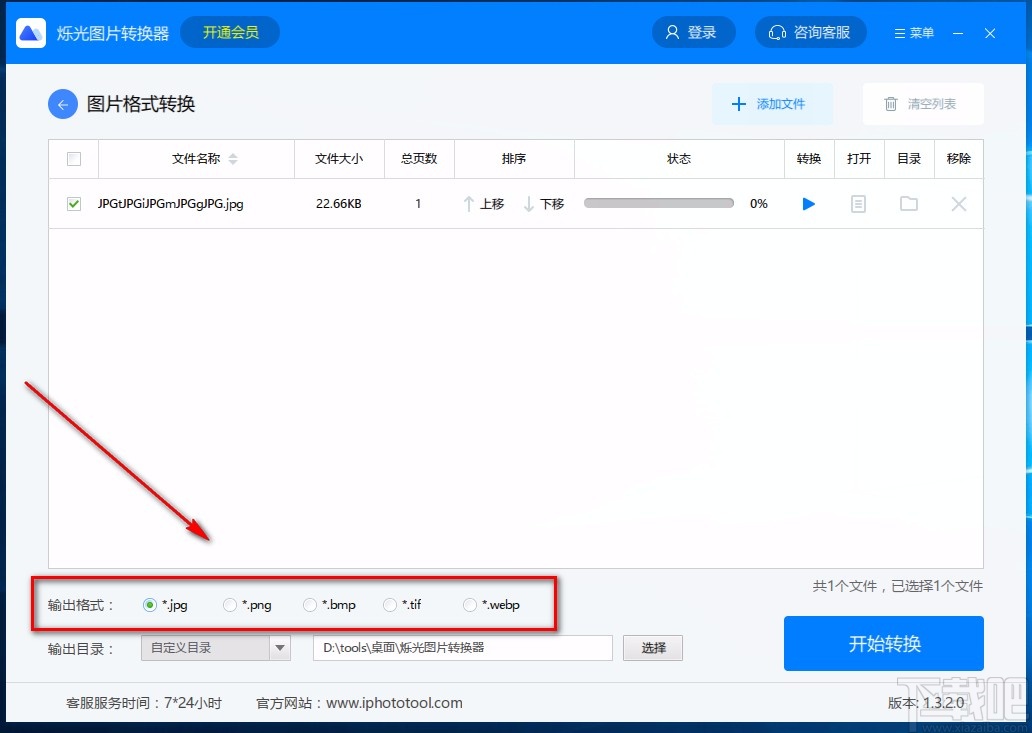Open converted file via the 打开 document icon

click(x=858, y=203)
